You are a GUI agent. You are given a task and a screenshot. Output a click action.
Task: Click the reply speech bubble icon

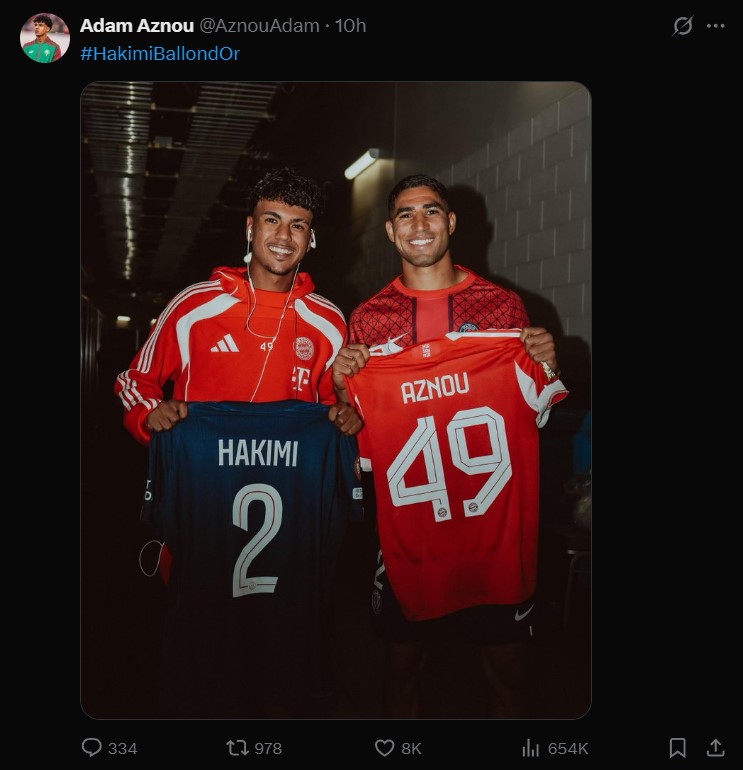click(92, 747)
